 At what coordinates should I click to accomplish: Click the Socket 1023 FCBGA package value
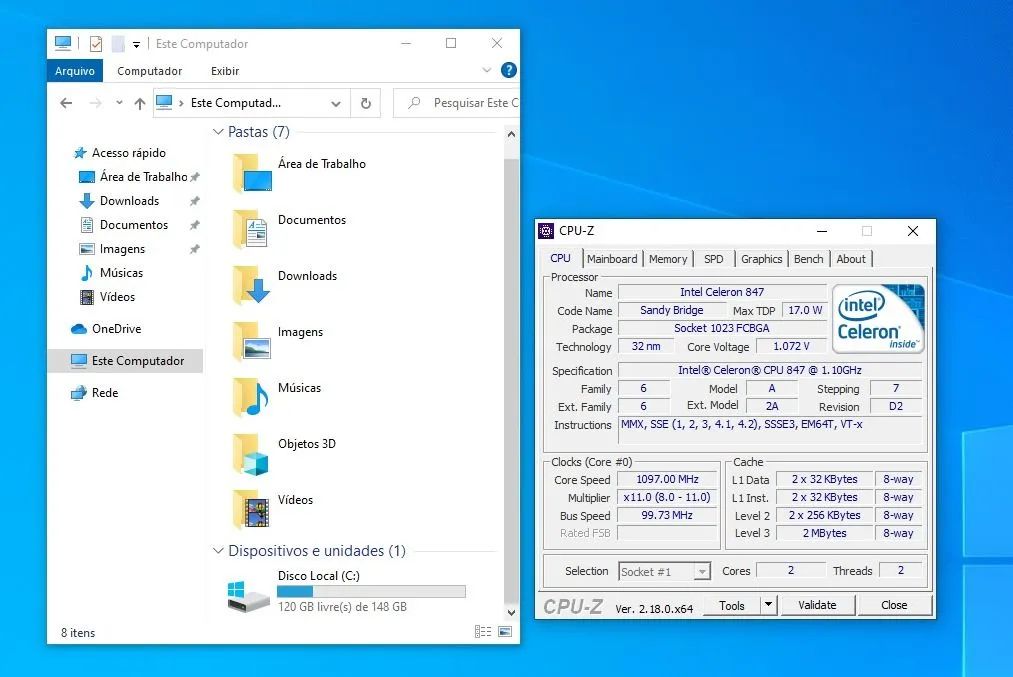[722, 328]
